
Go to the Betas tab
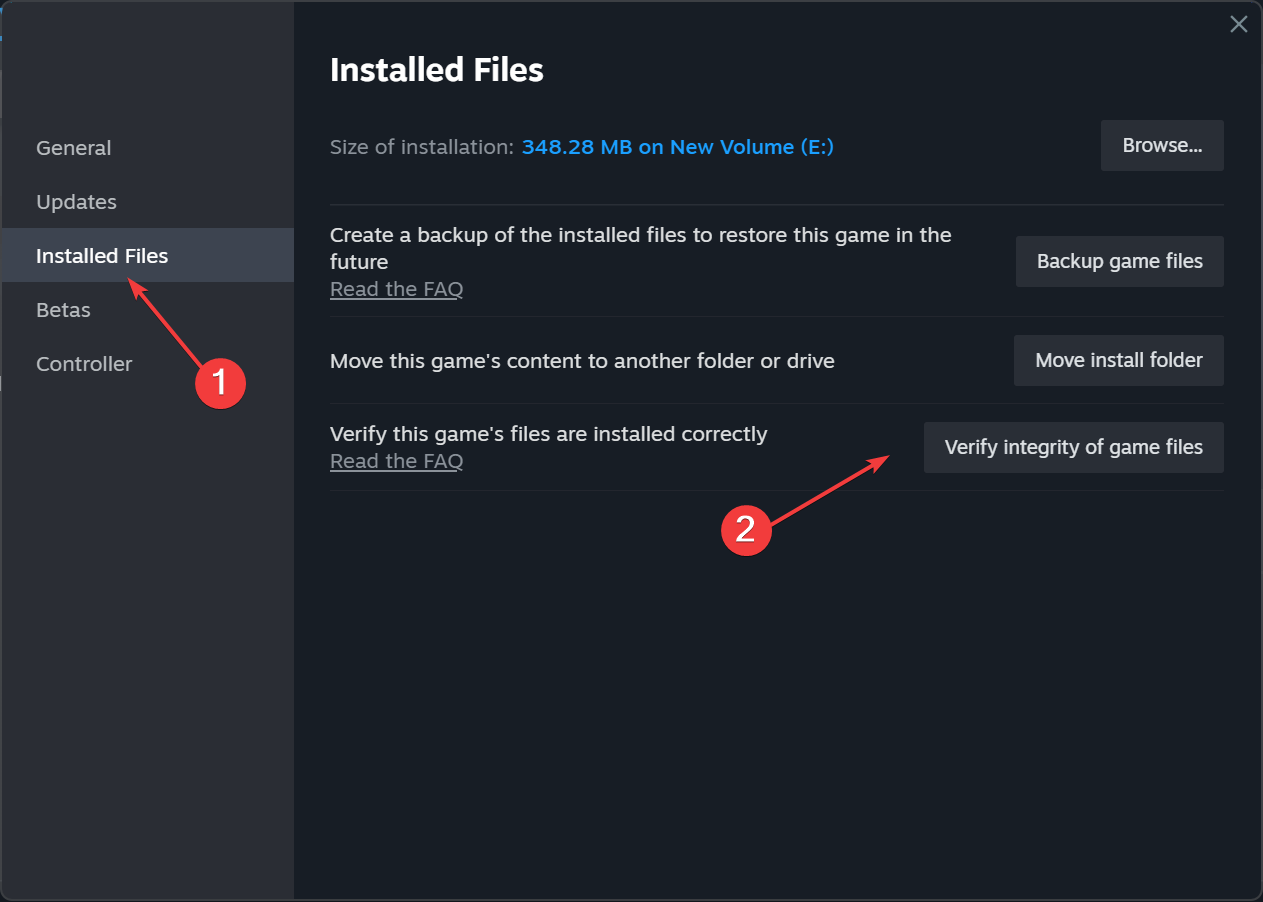(64, 310)
